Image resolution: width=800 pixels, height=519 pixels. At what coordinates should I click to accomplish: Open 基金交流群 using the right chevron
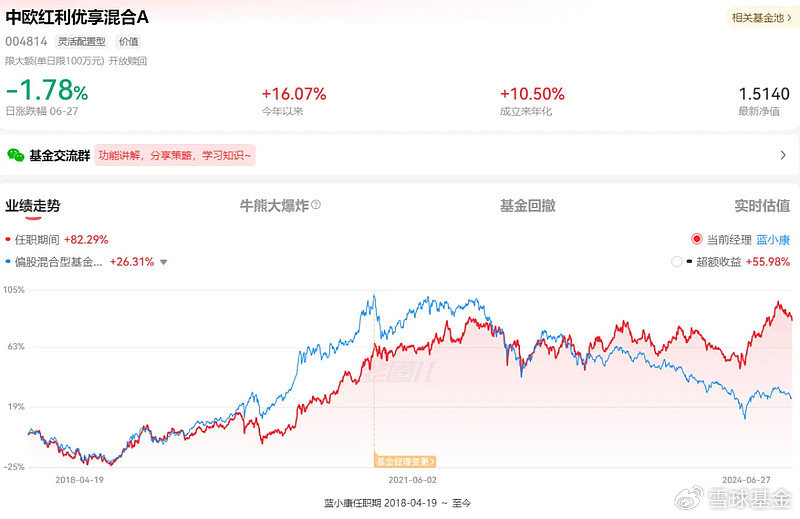[782, 155]
